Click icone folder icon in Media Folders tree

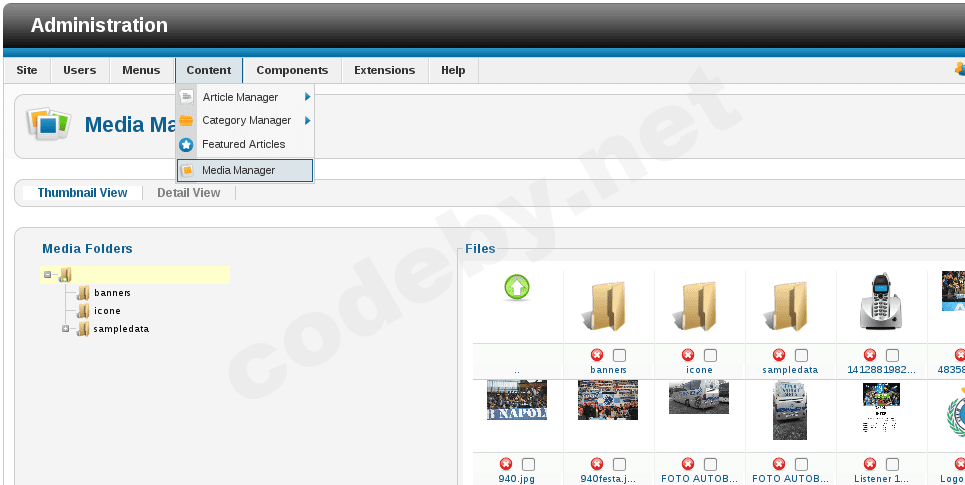(83, 311)
